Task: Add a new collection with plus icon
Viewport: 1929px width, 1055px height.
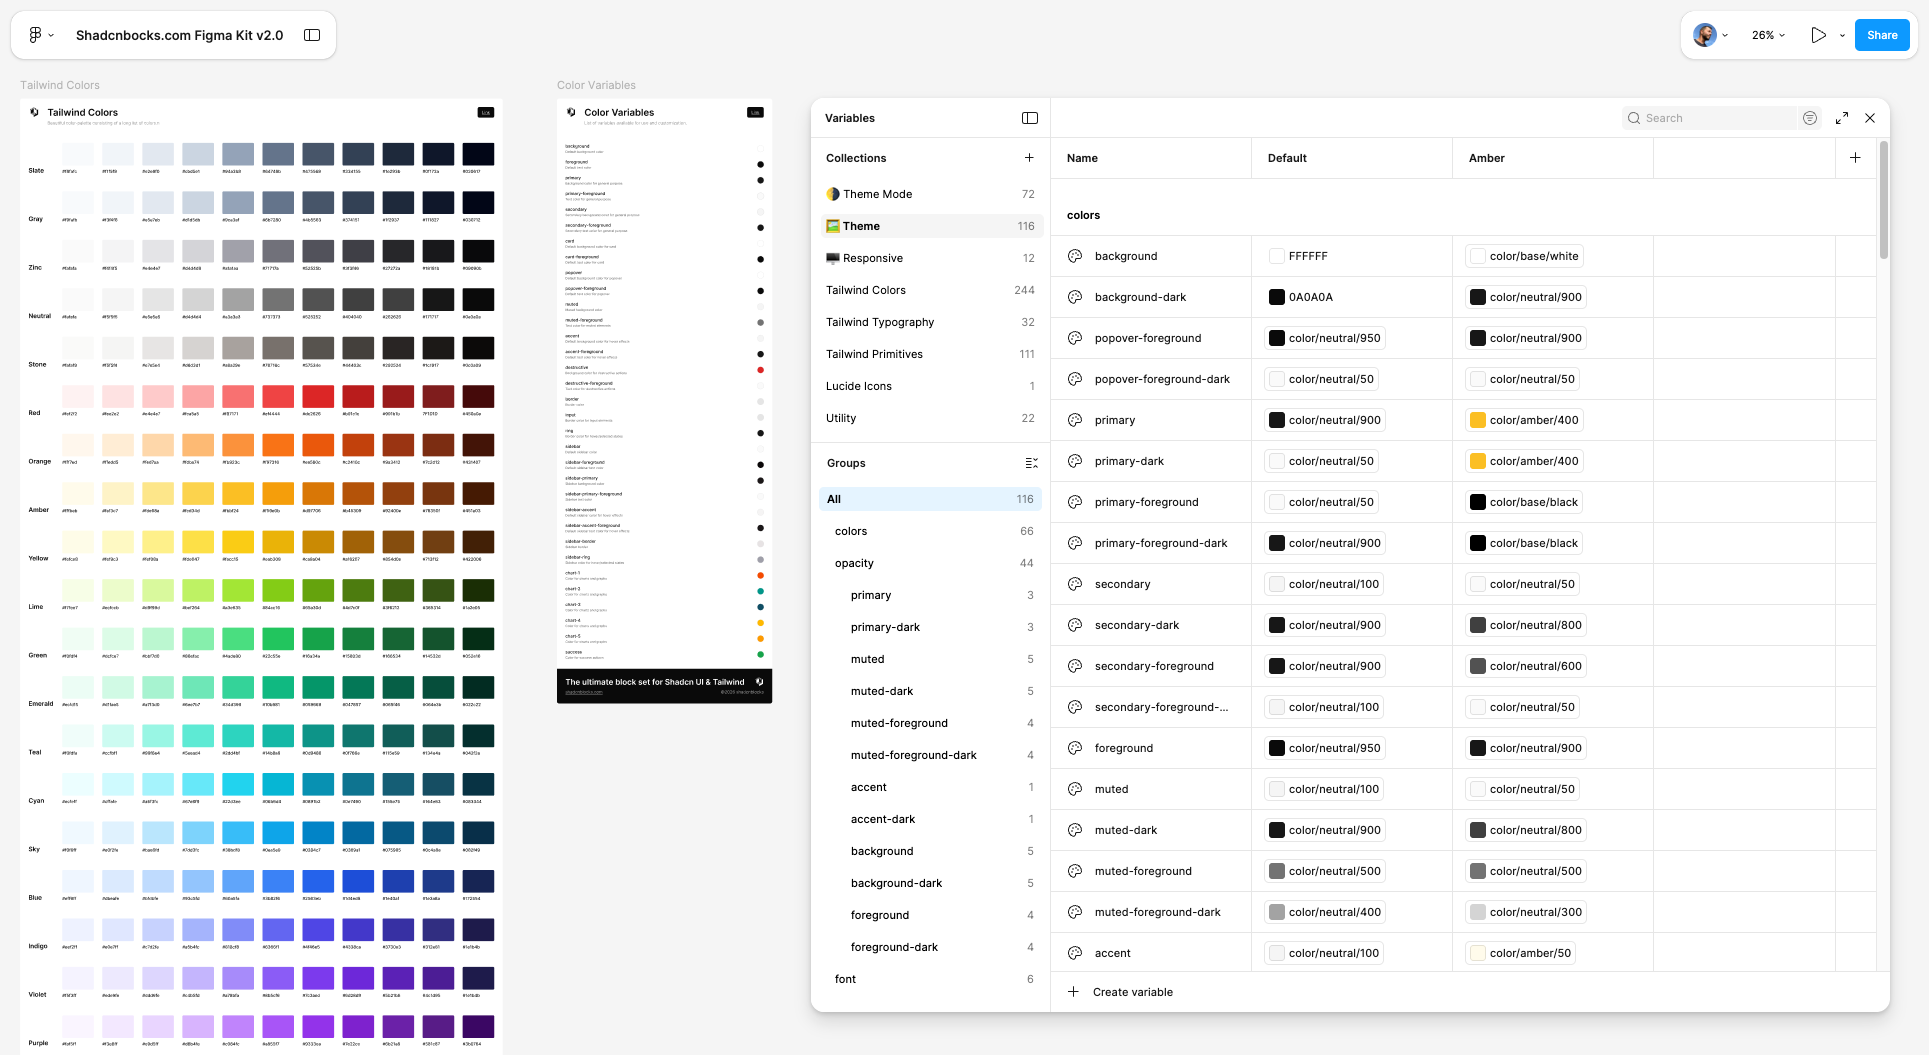Action: [x=1029, y=158]
